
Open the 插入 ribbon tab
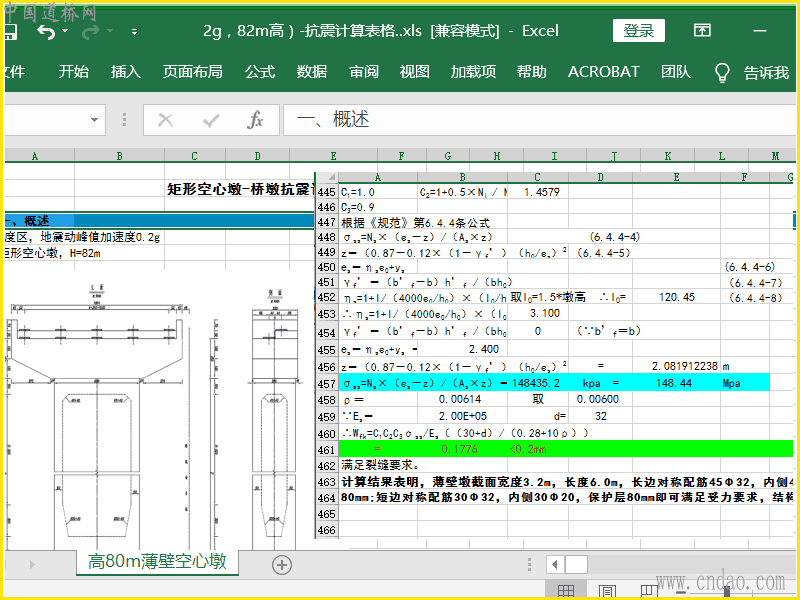point(125,72)
